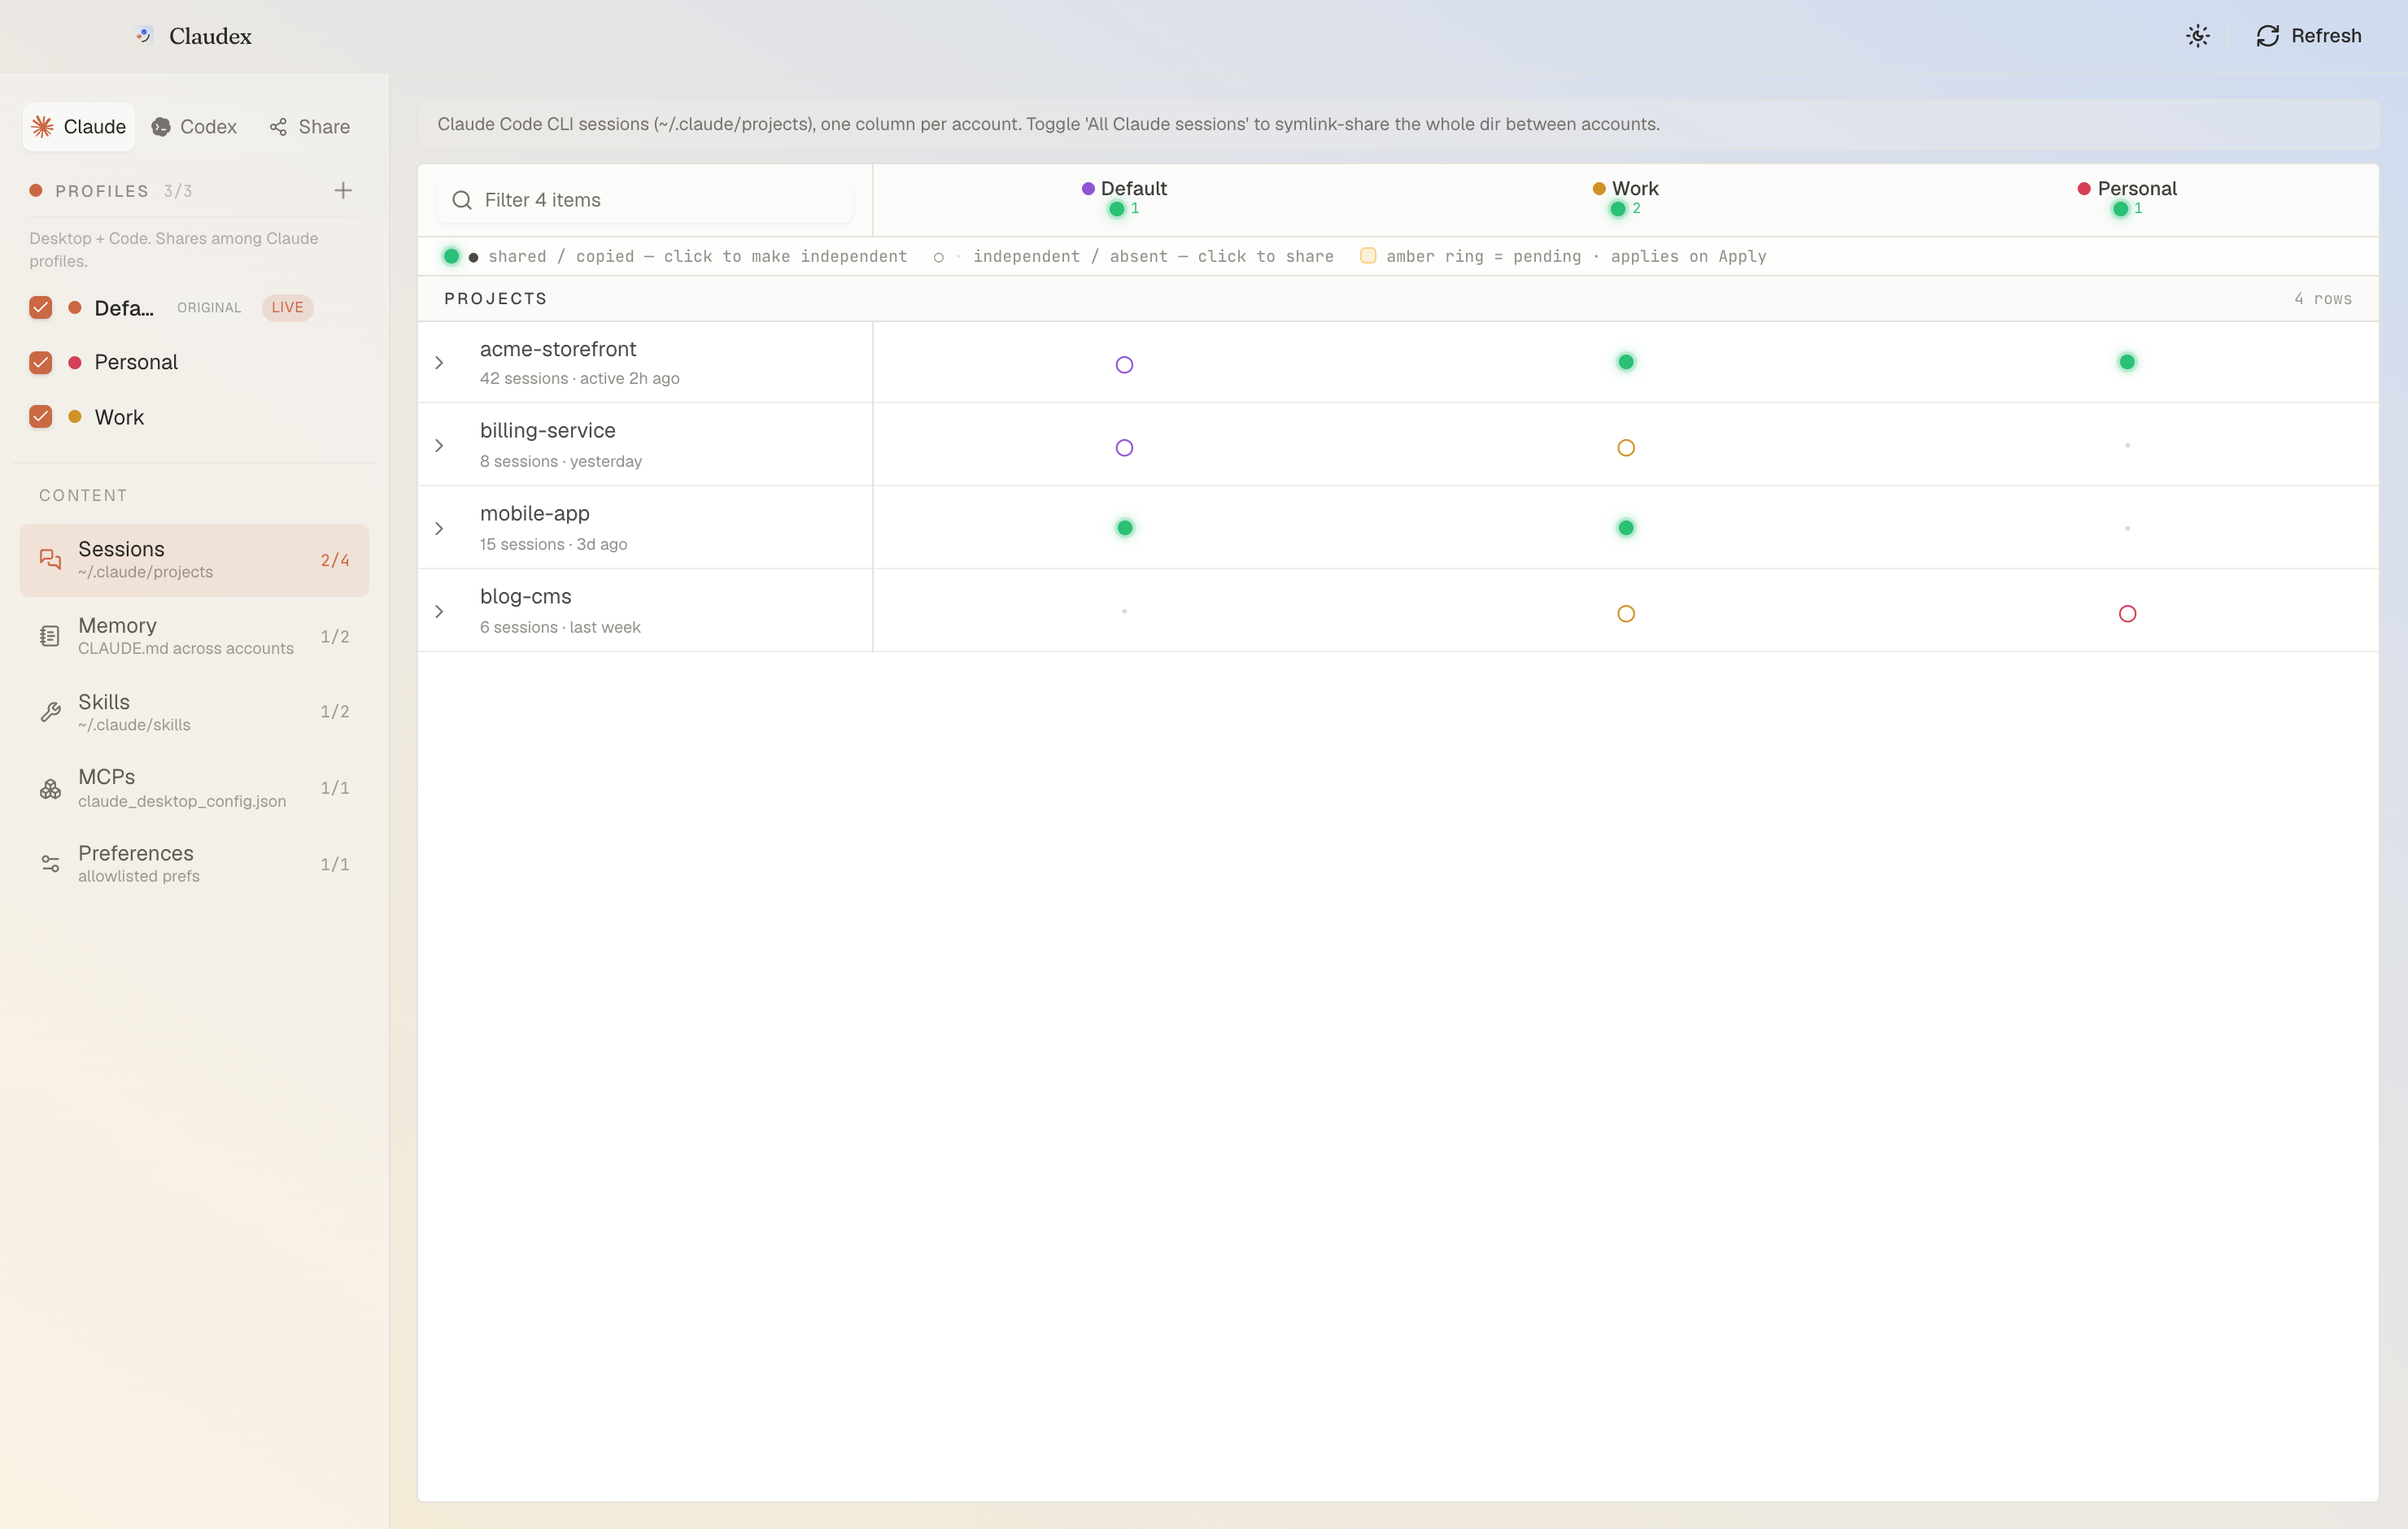
Task: Open Skills via its wrench icon
Action: (x=50, y=712)
